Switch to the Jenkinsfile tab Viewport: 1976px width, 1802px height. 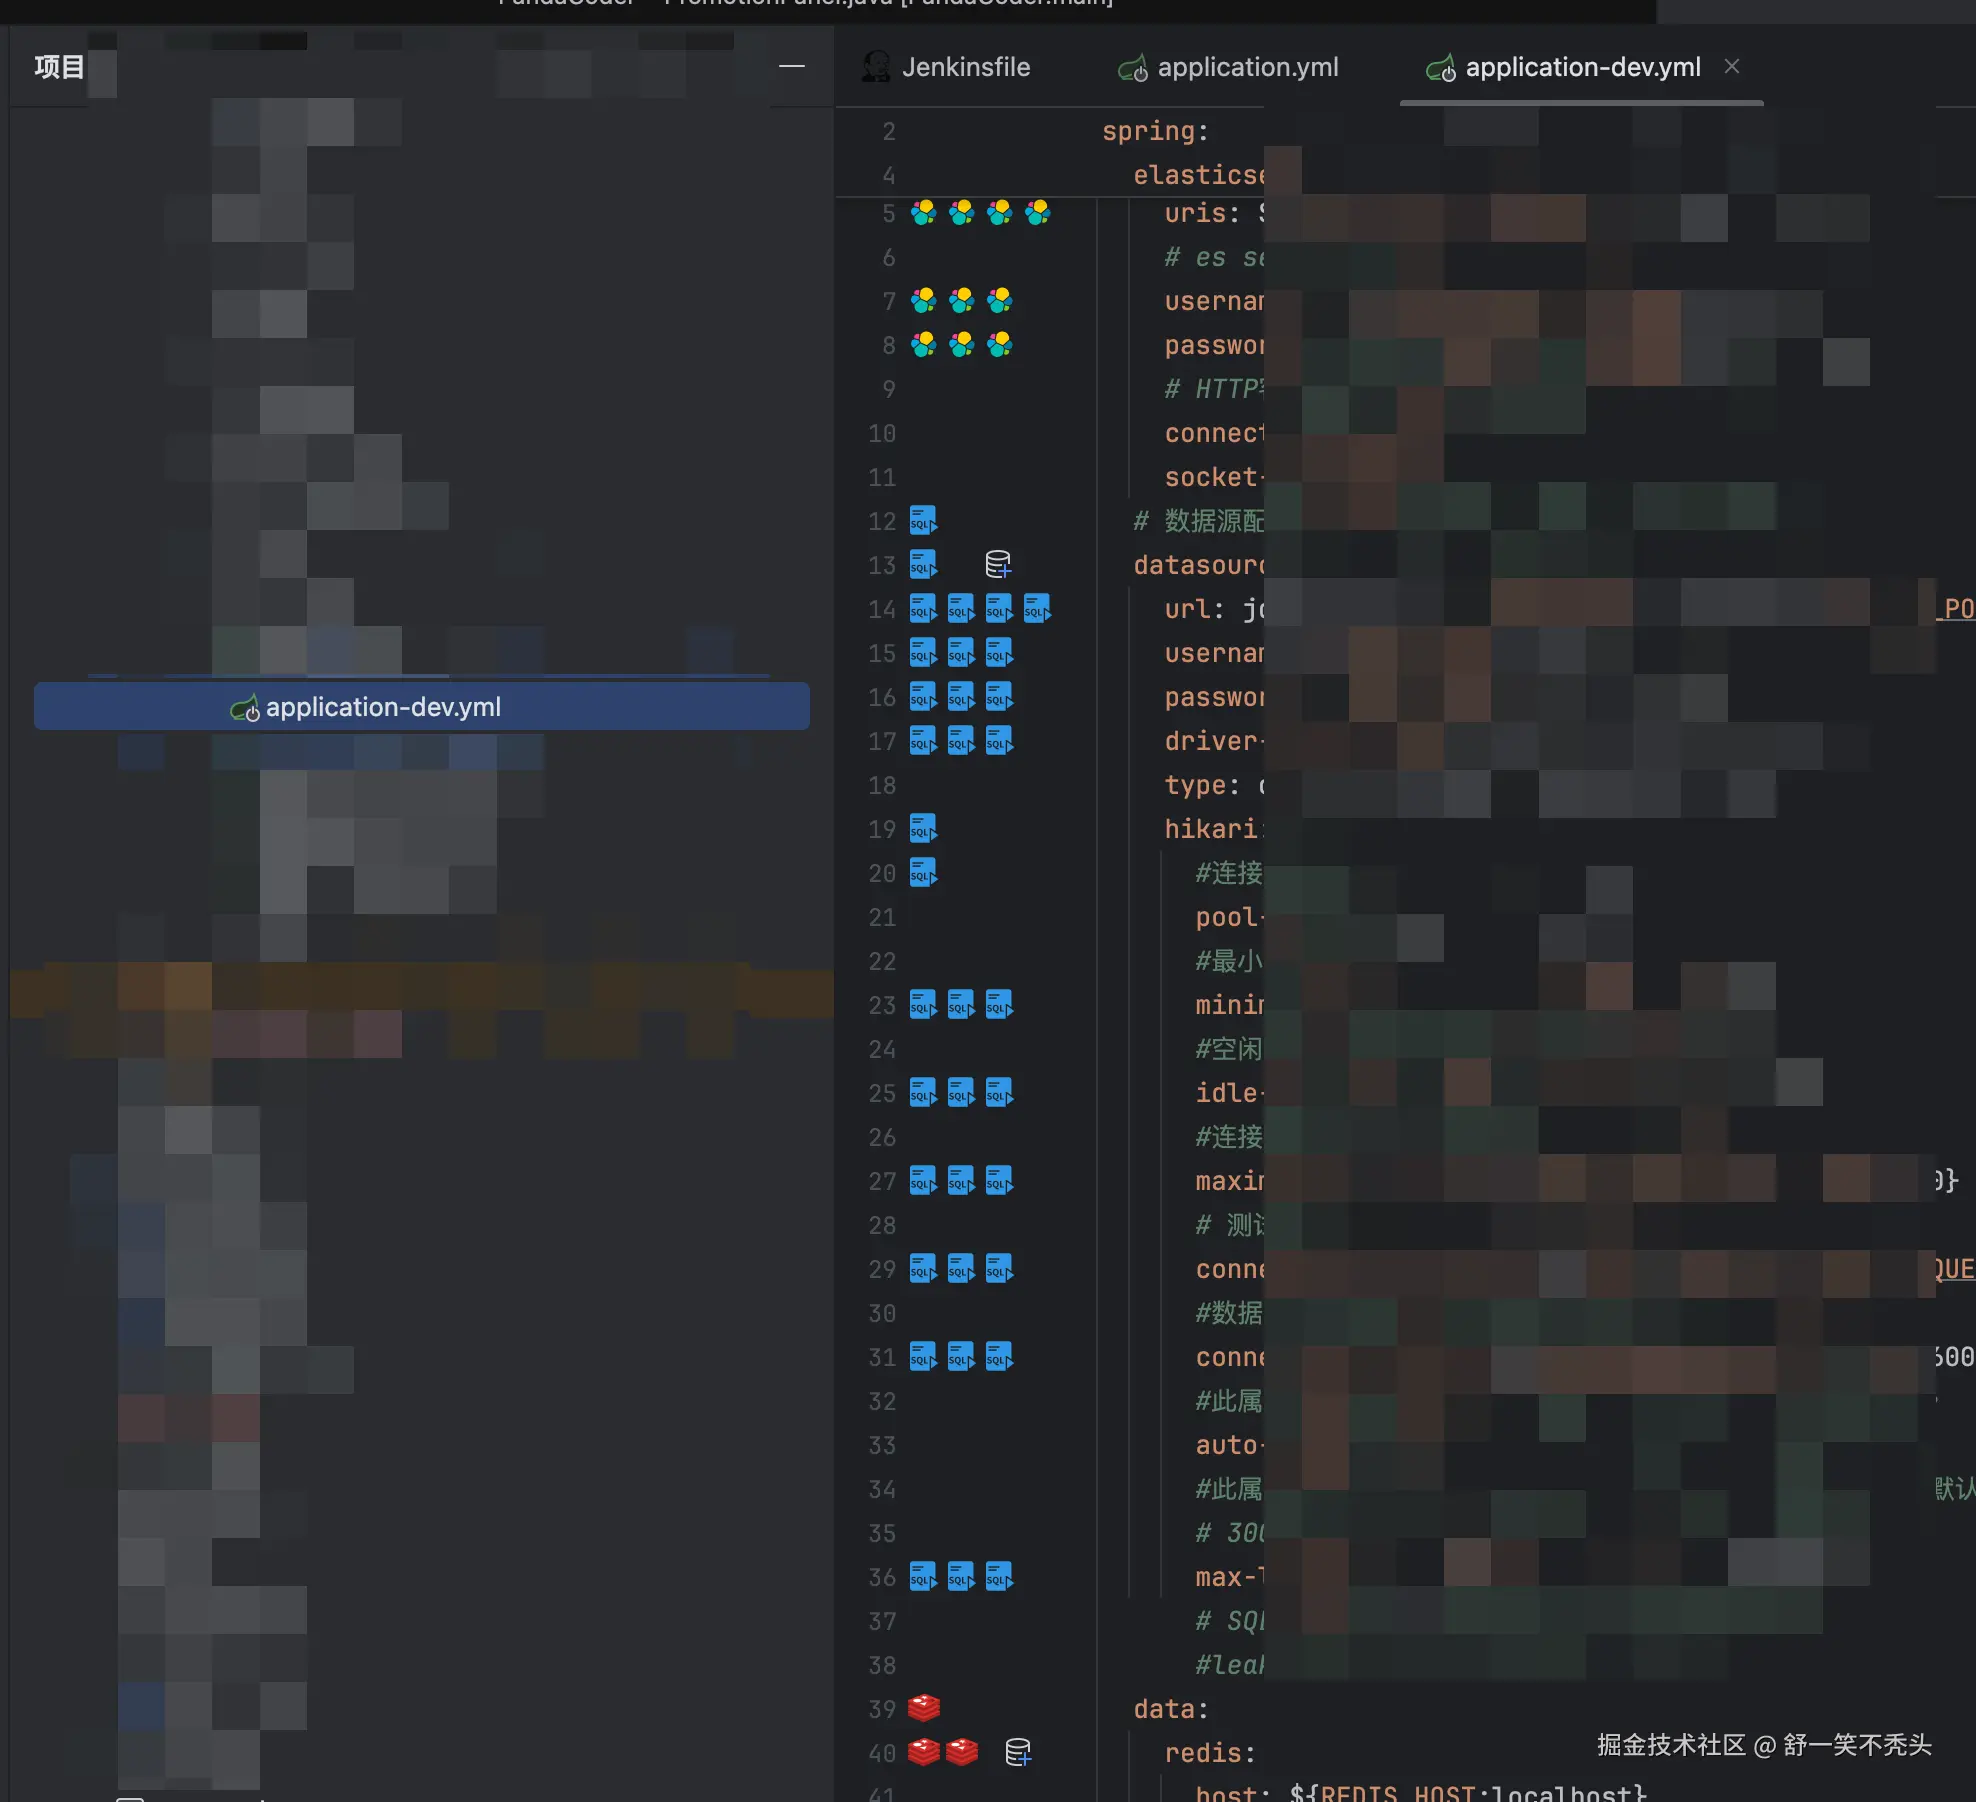965,67
